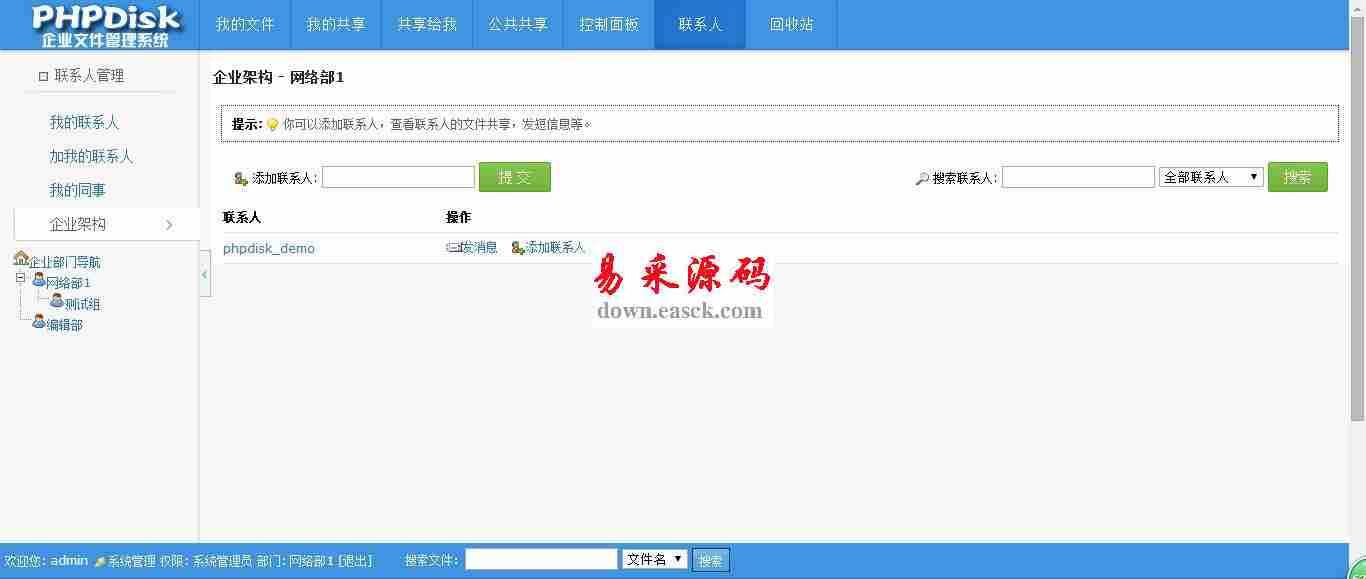The image size is (1366, 579).
Task: Go to the 控制面板 tab
Action: click(609, 25)
